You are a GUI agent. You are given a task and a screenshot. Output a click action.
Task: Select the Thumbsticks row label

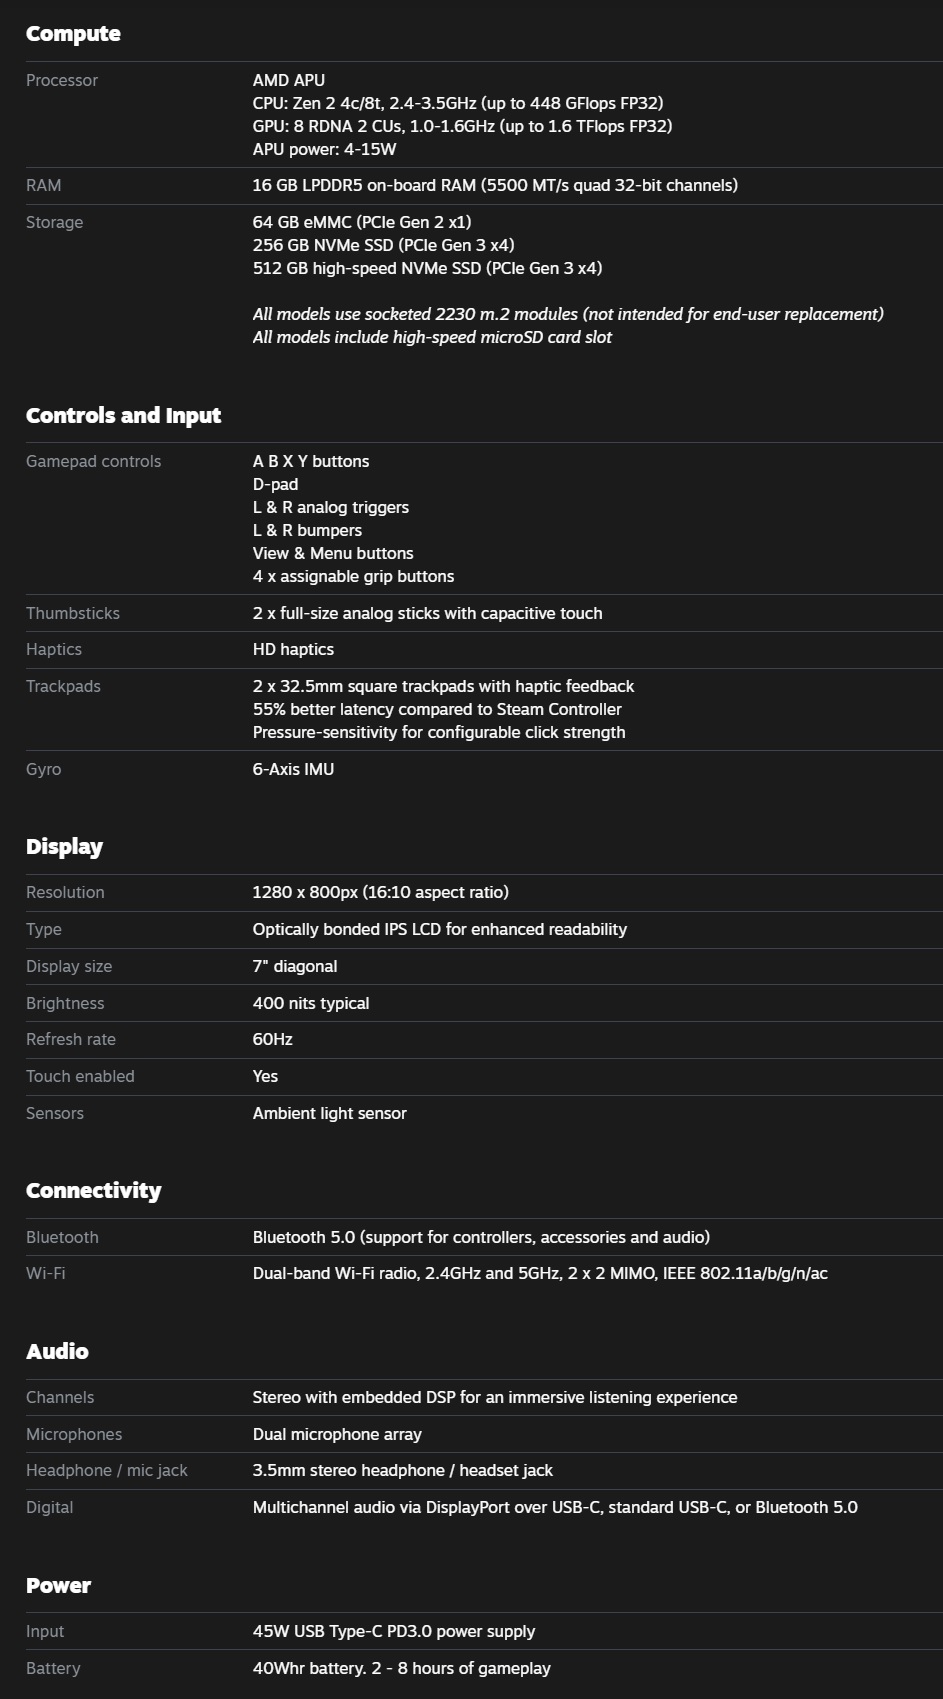[x=73, y=614]
